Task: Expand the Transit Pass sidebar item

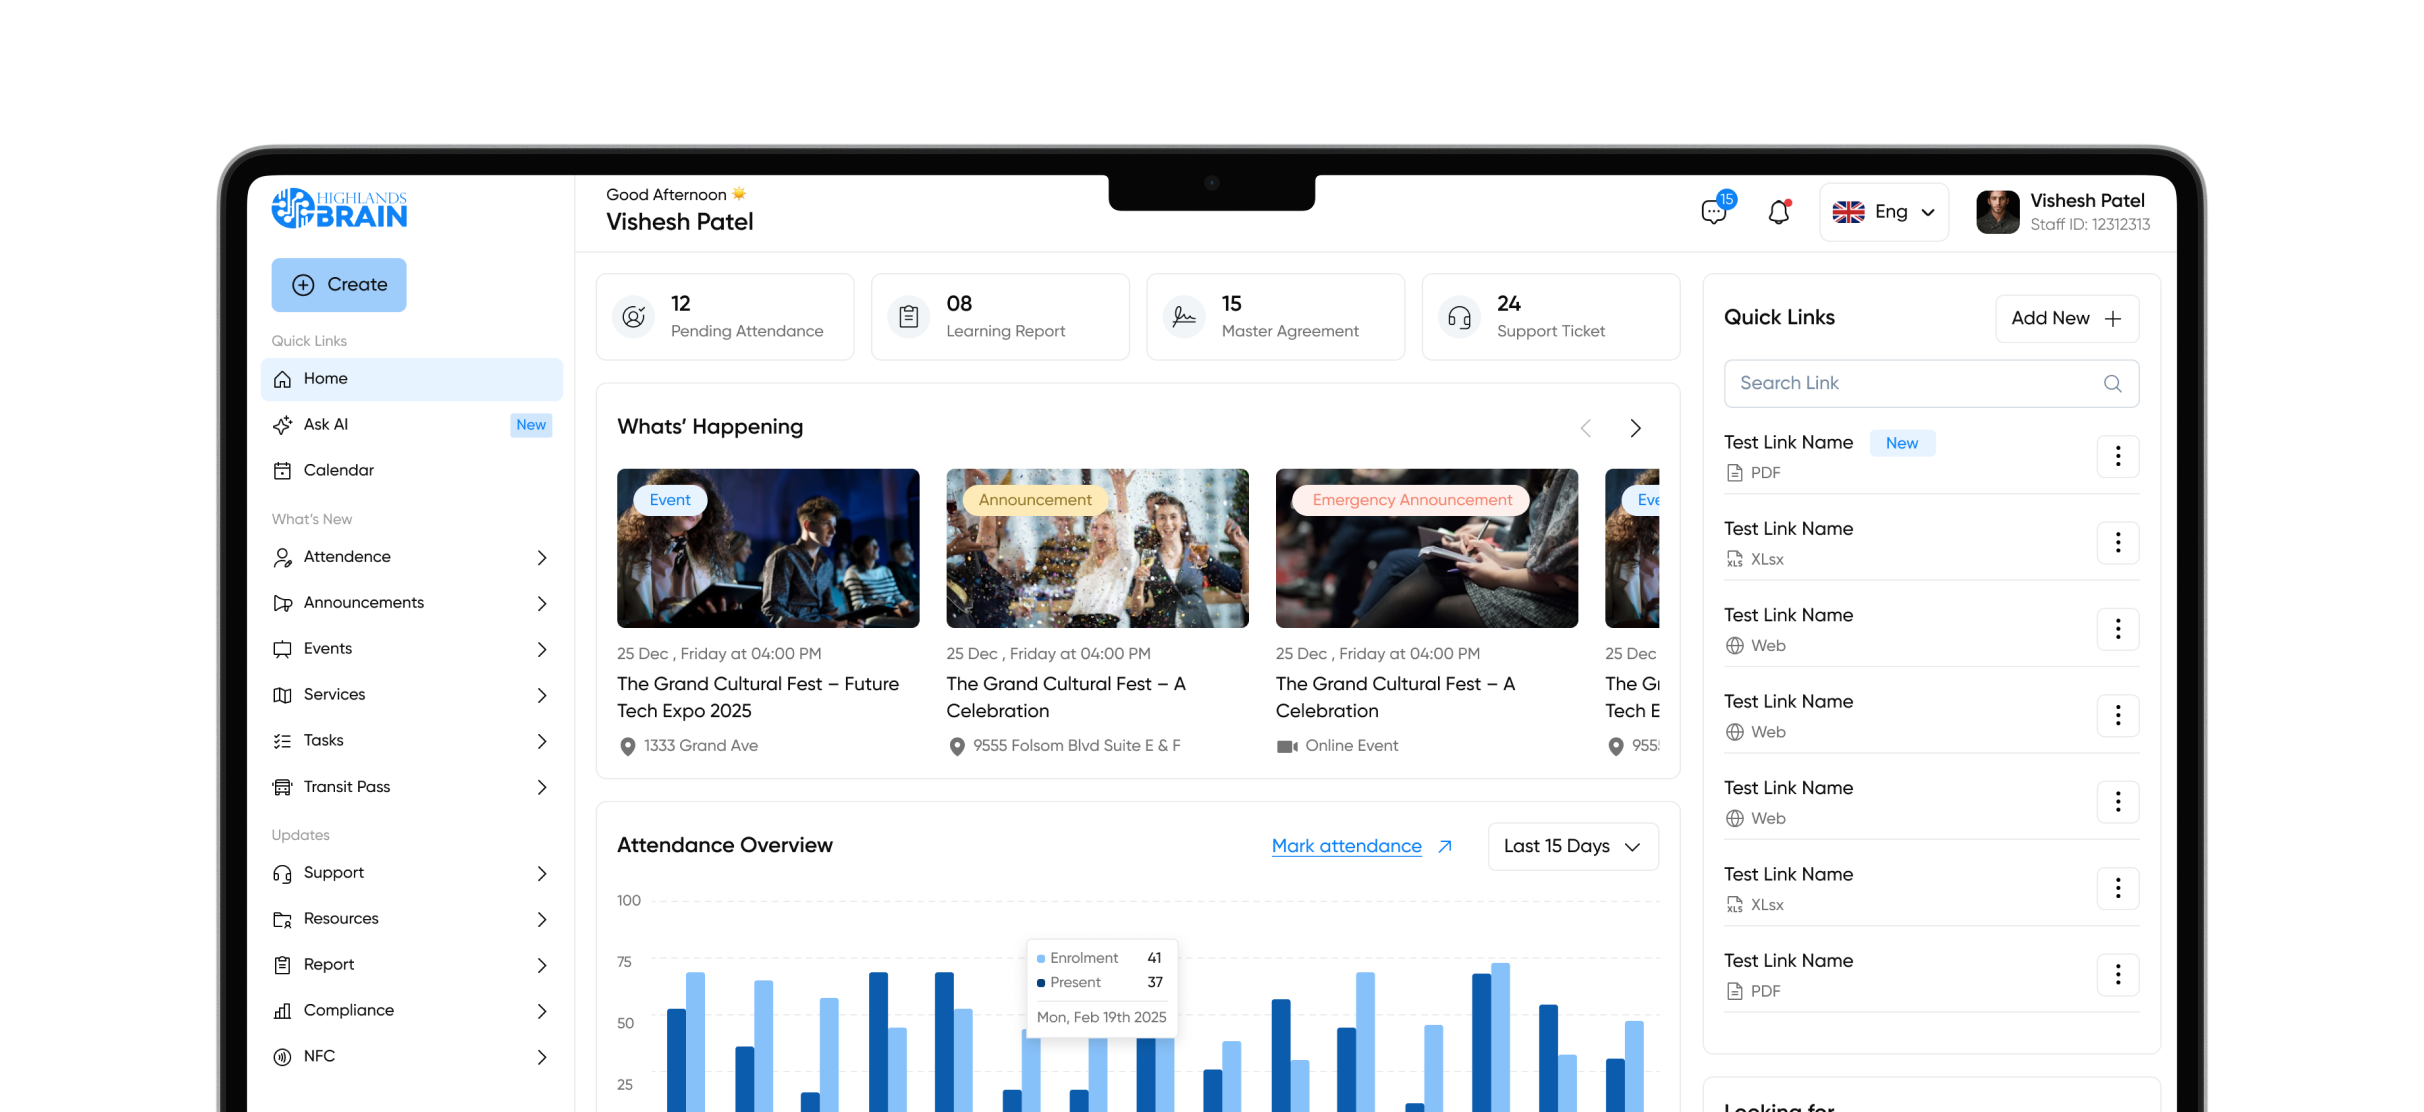Action: pos(541,787)
